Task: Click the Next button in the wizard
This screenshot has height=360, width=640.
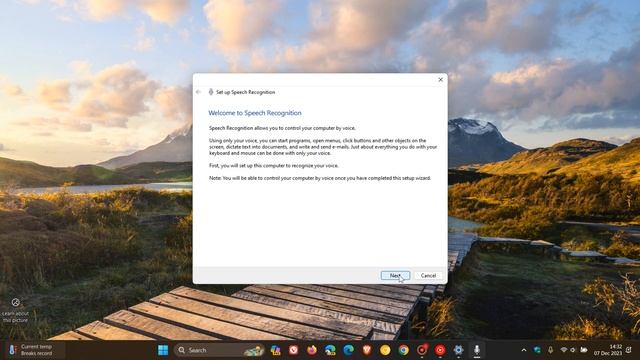Action: (395, 276)
